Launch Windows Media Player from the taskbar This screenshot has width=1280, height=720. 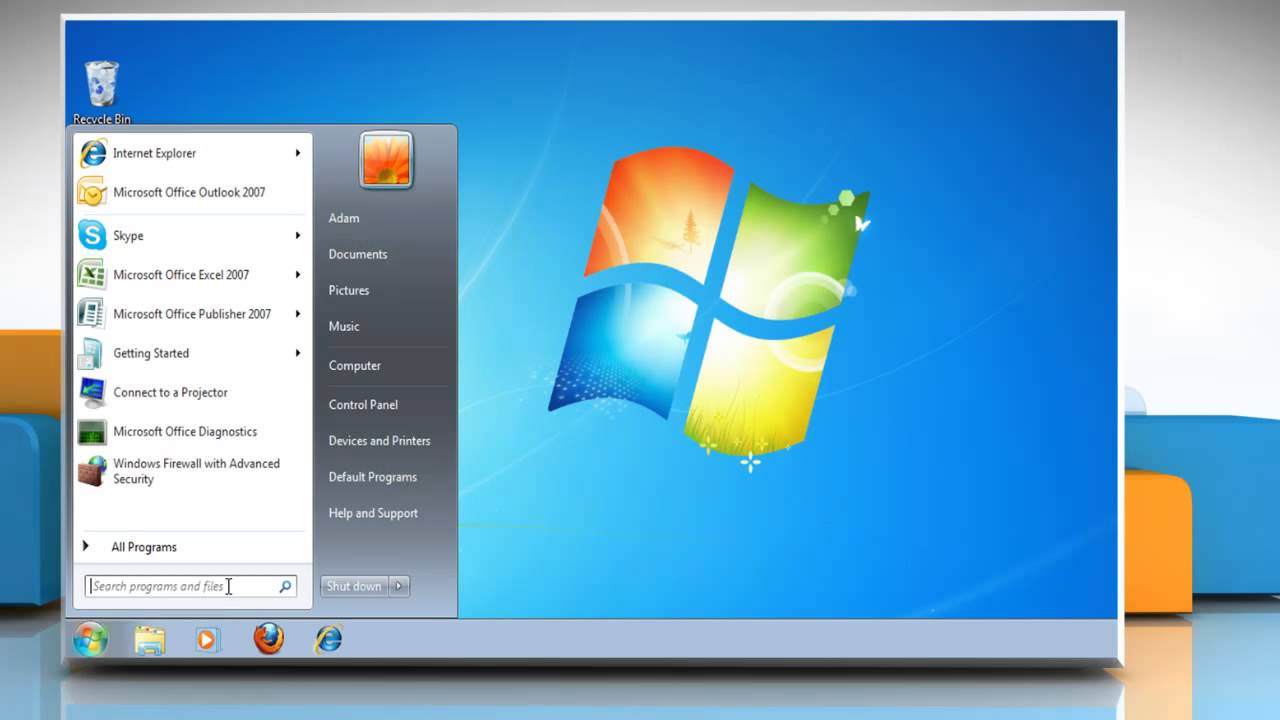[x=207, y=639]
